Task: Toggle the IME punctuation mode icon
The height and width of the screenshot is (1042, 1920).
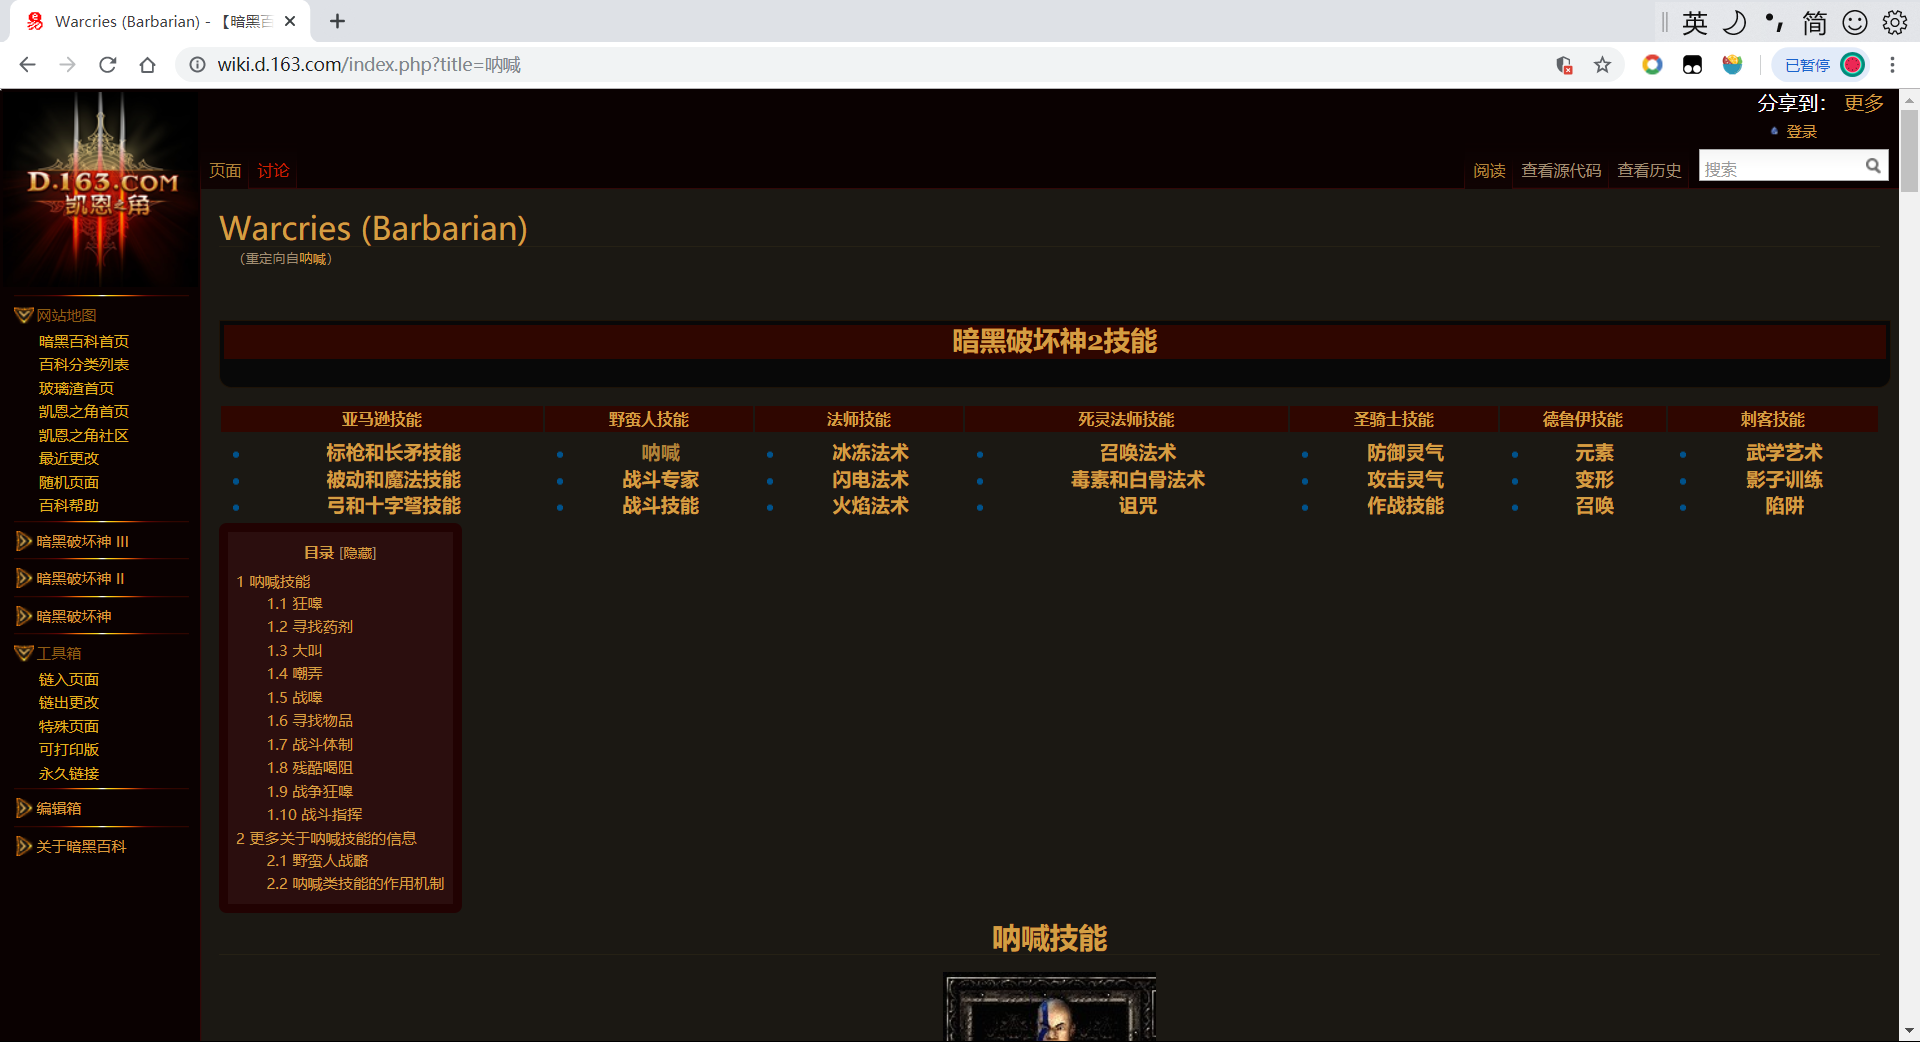Action: (x=1775, y=22)
